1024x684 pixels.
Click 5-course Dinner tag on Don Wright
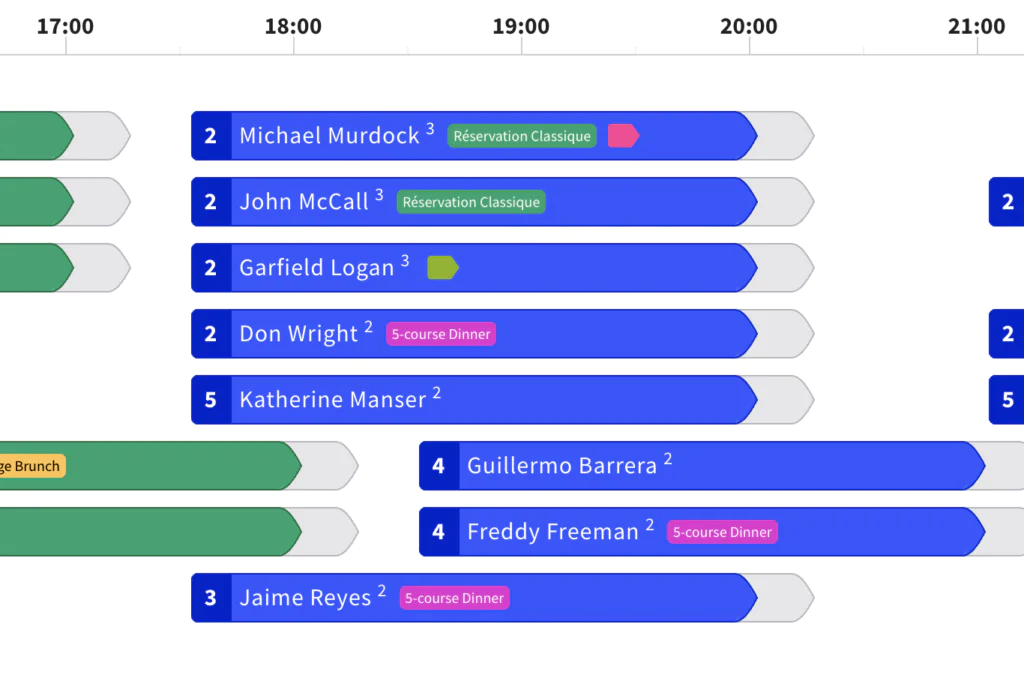coord(441,334)
